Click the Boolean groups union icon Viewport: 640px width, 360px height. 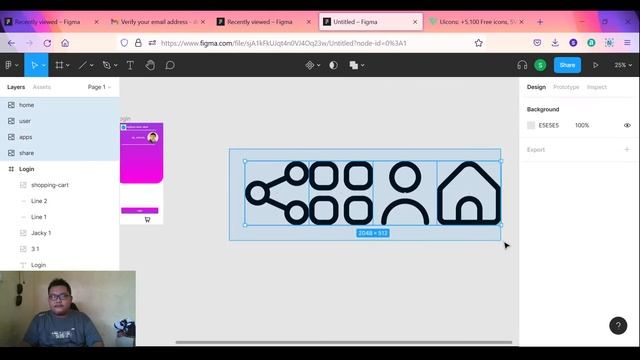(x=353, y=65)
